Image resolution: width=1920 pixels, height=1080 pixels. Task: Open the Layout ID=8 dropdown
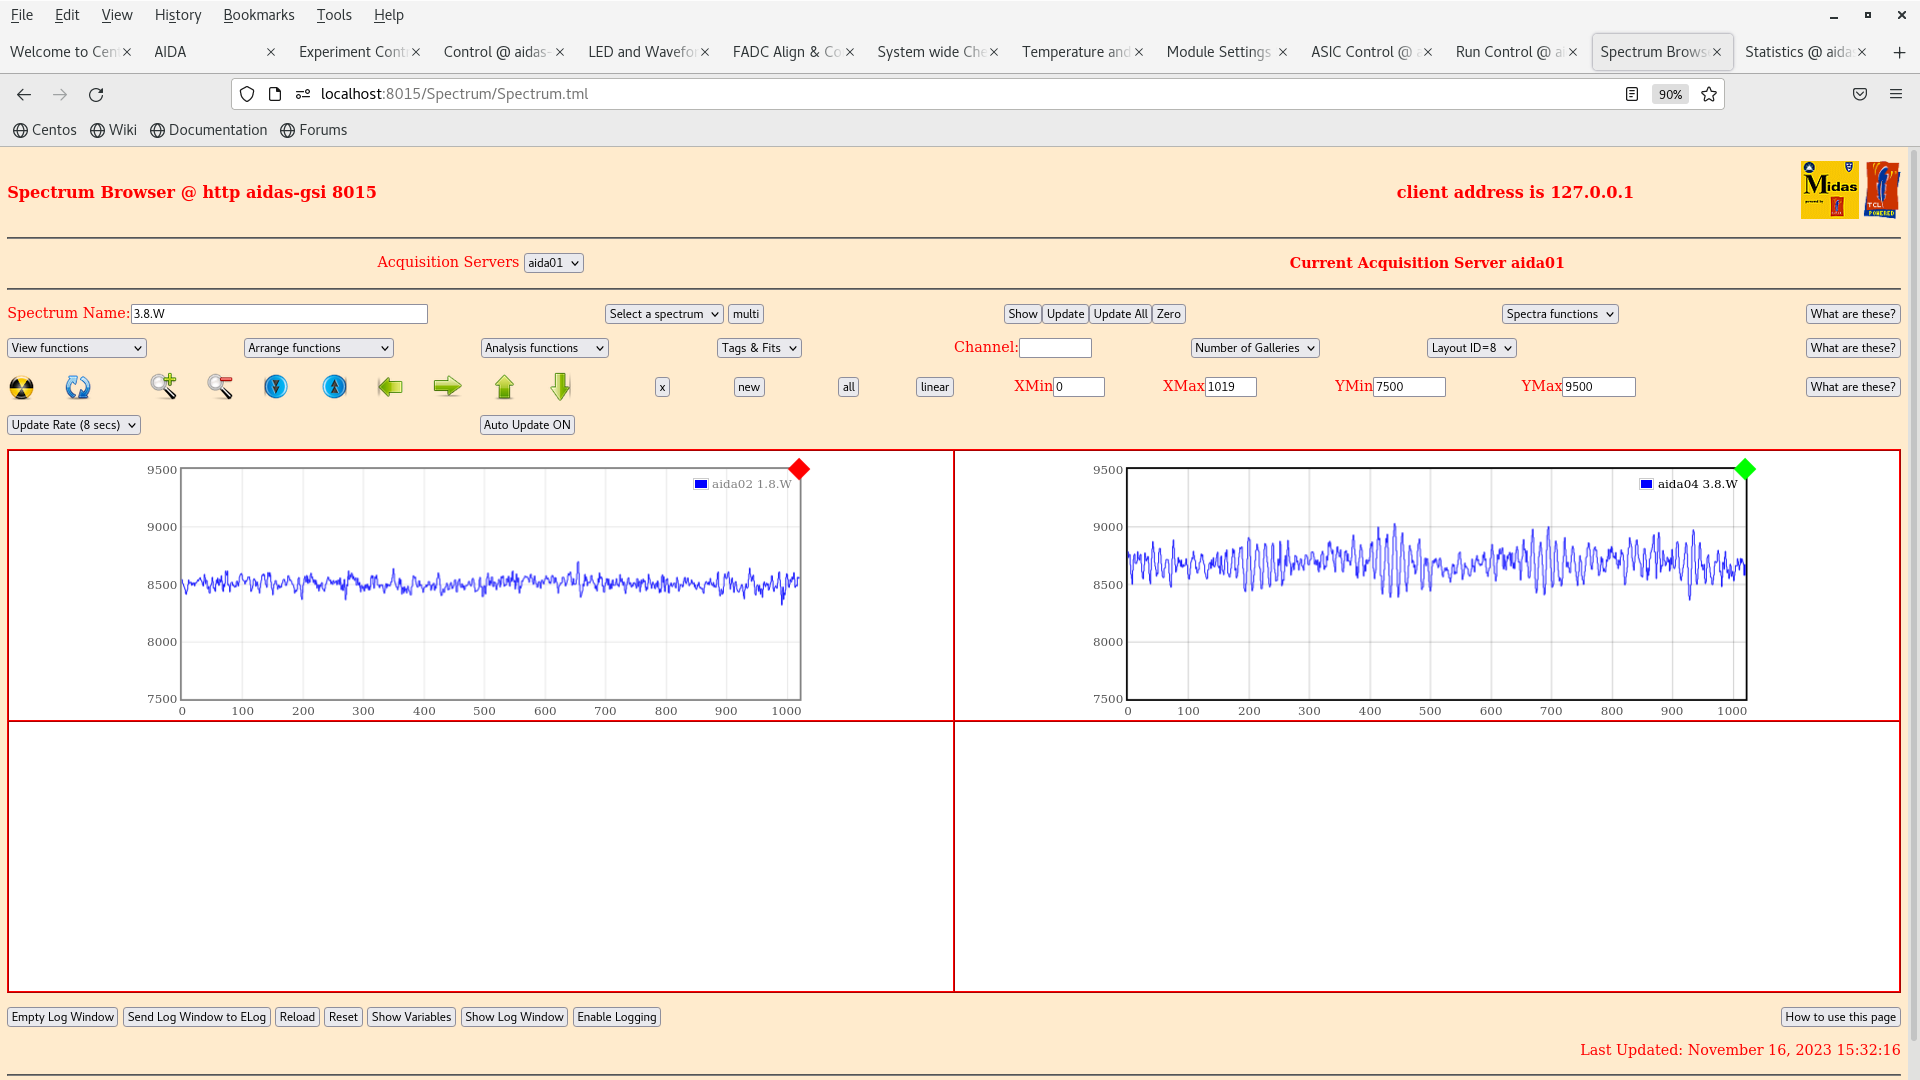coord(1471,348)
